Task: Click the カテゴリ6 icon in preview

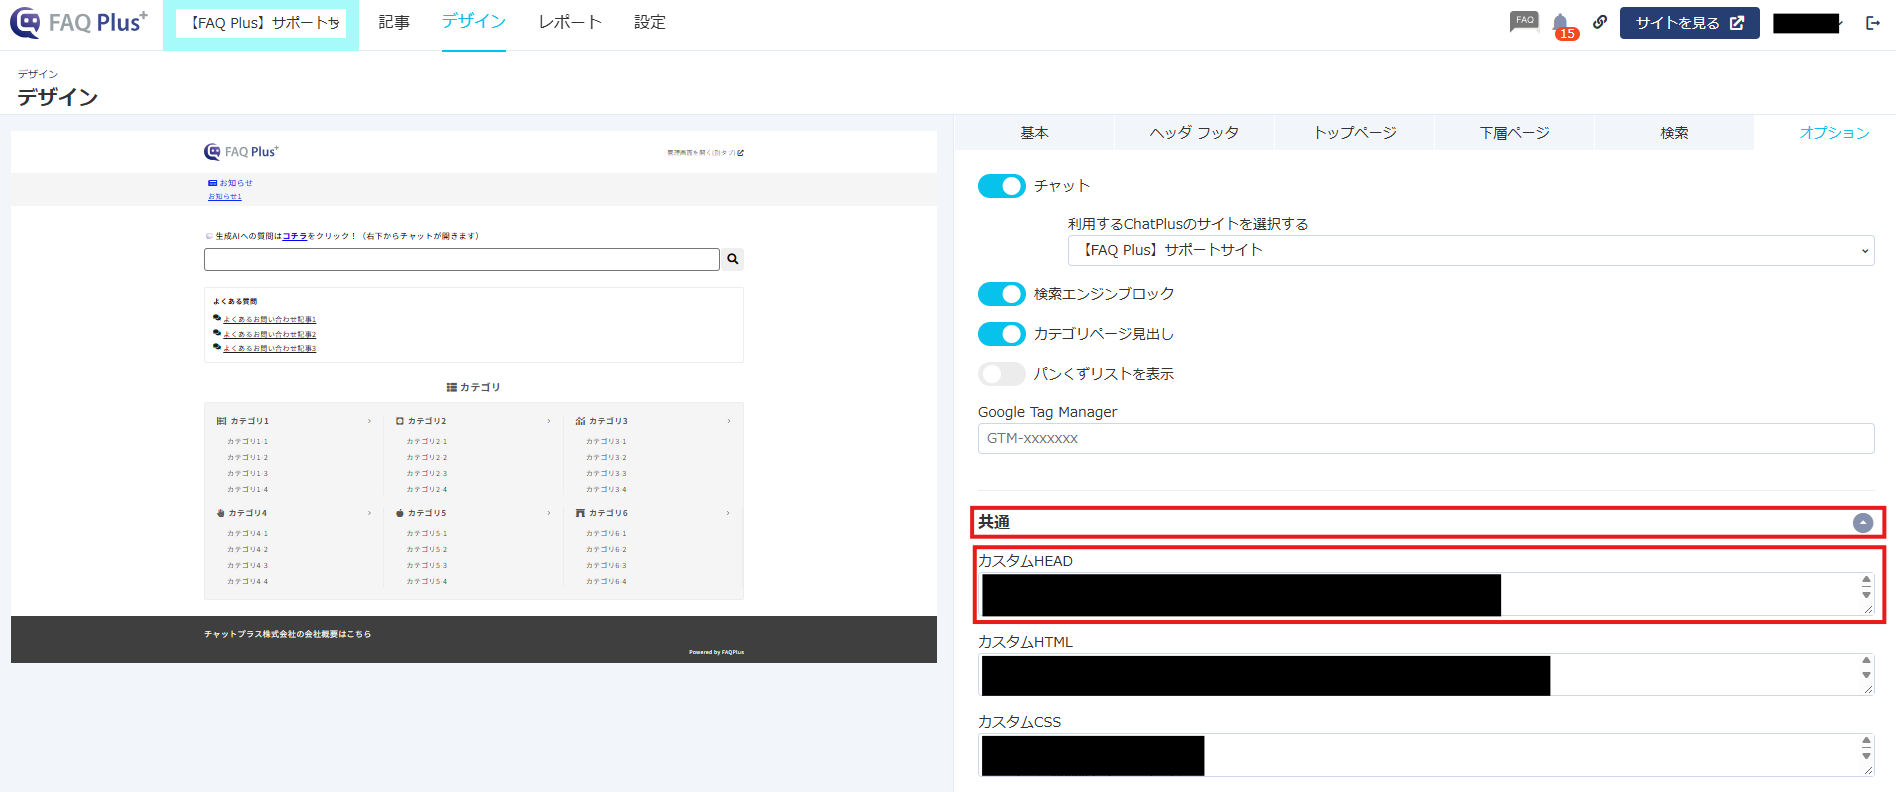Action: point(580,513)
